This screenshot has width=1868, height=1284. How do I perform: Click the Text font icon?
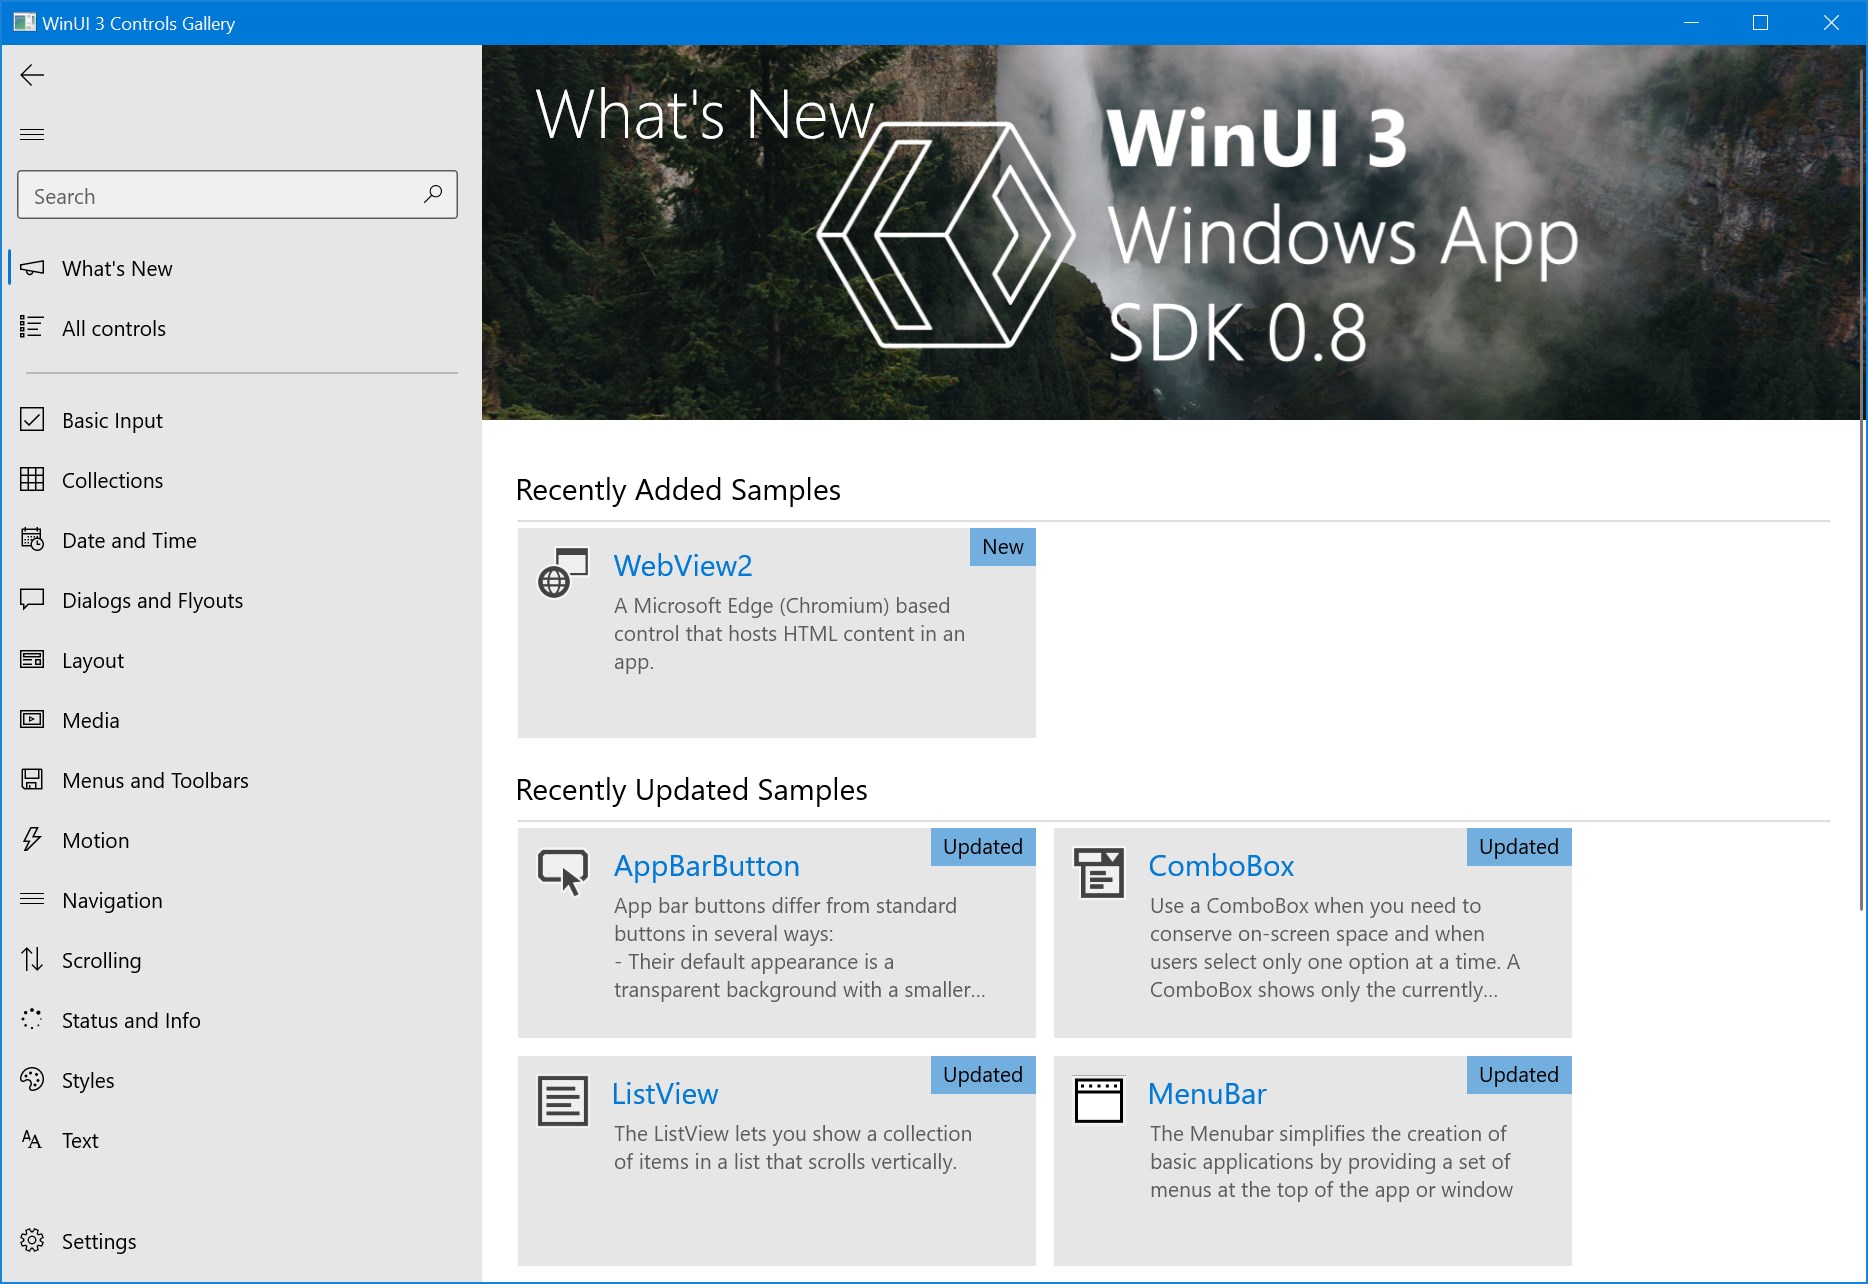click(32, 1139)
